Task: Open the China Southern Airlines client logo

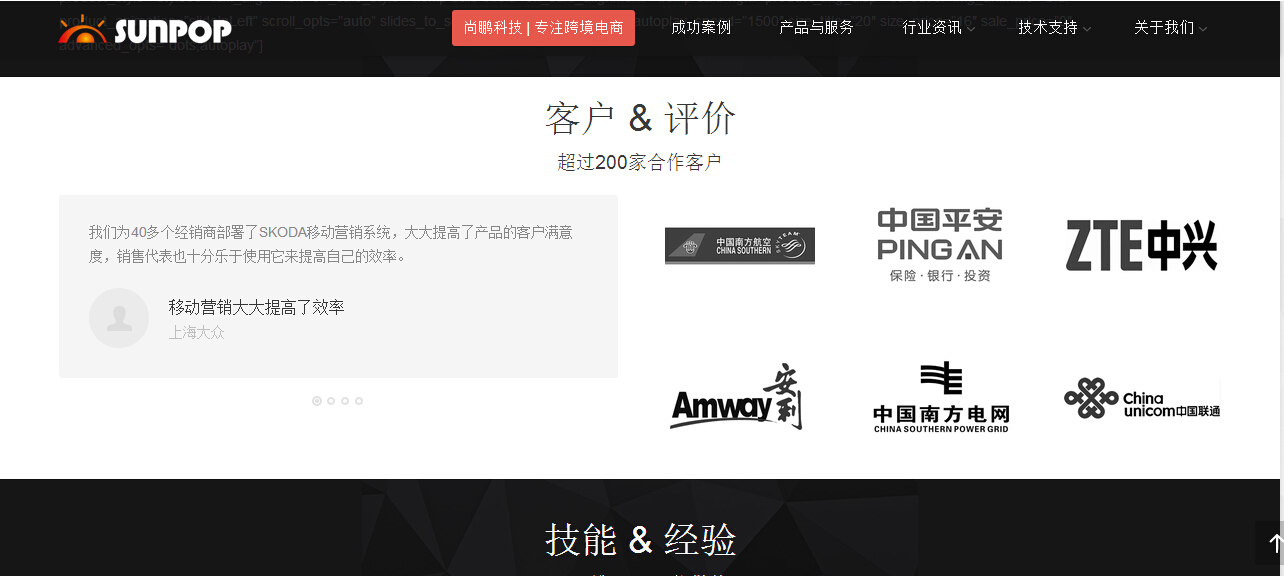Action: click(x=740, y=246)
